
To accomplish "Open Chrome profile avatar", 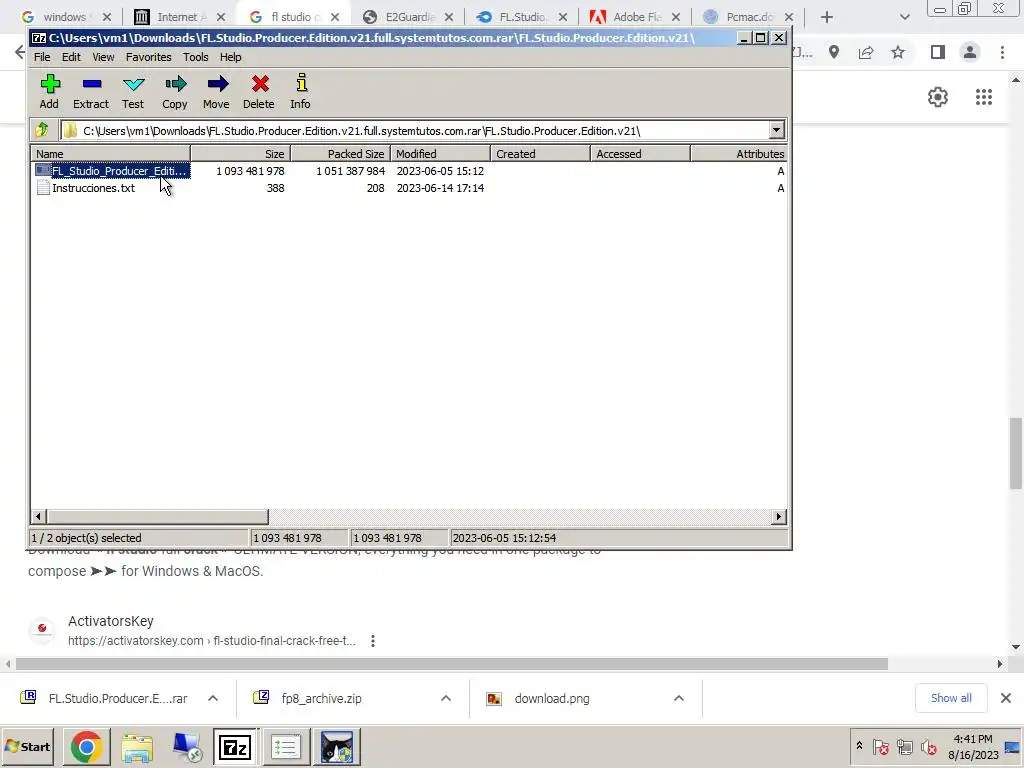I will click(970, 52).
